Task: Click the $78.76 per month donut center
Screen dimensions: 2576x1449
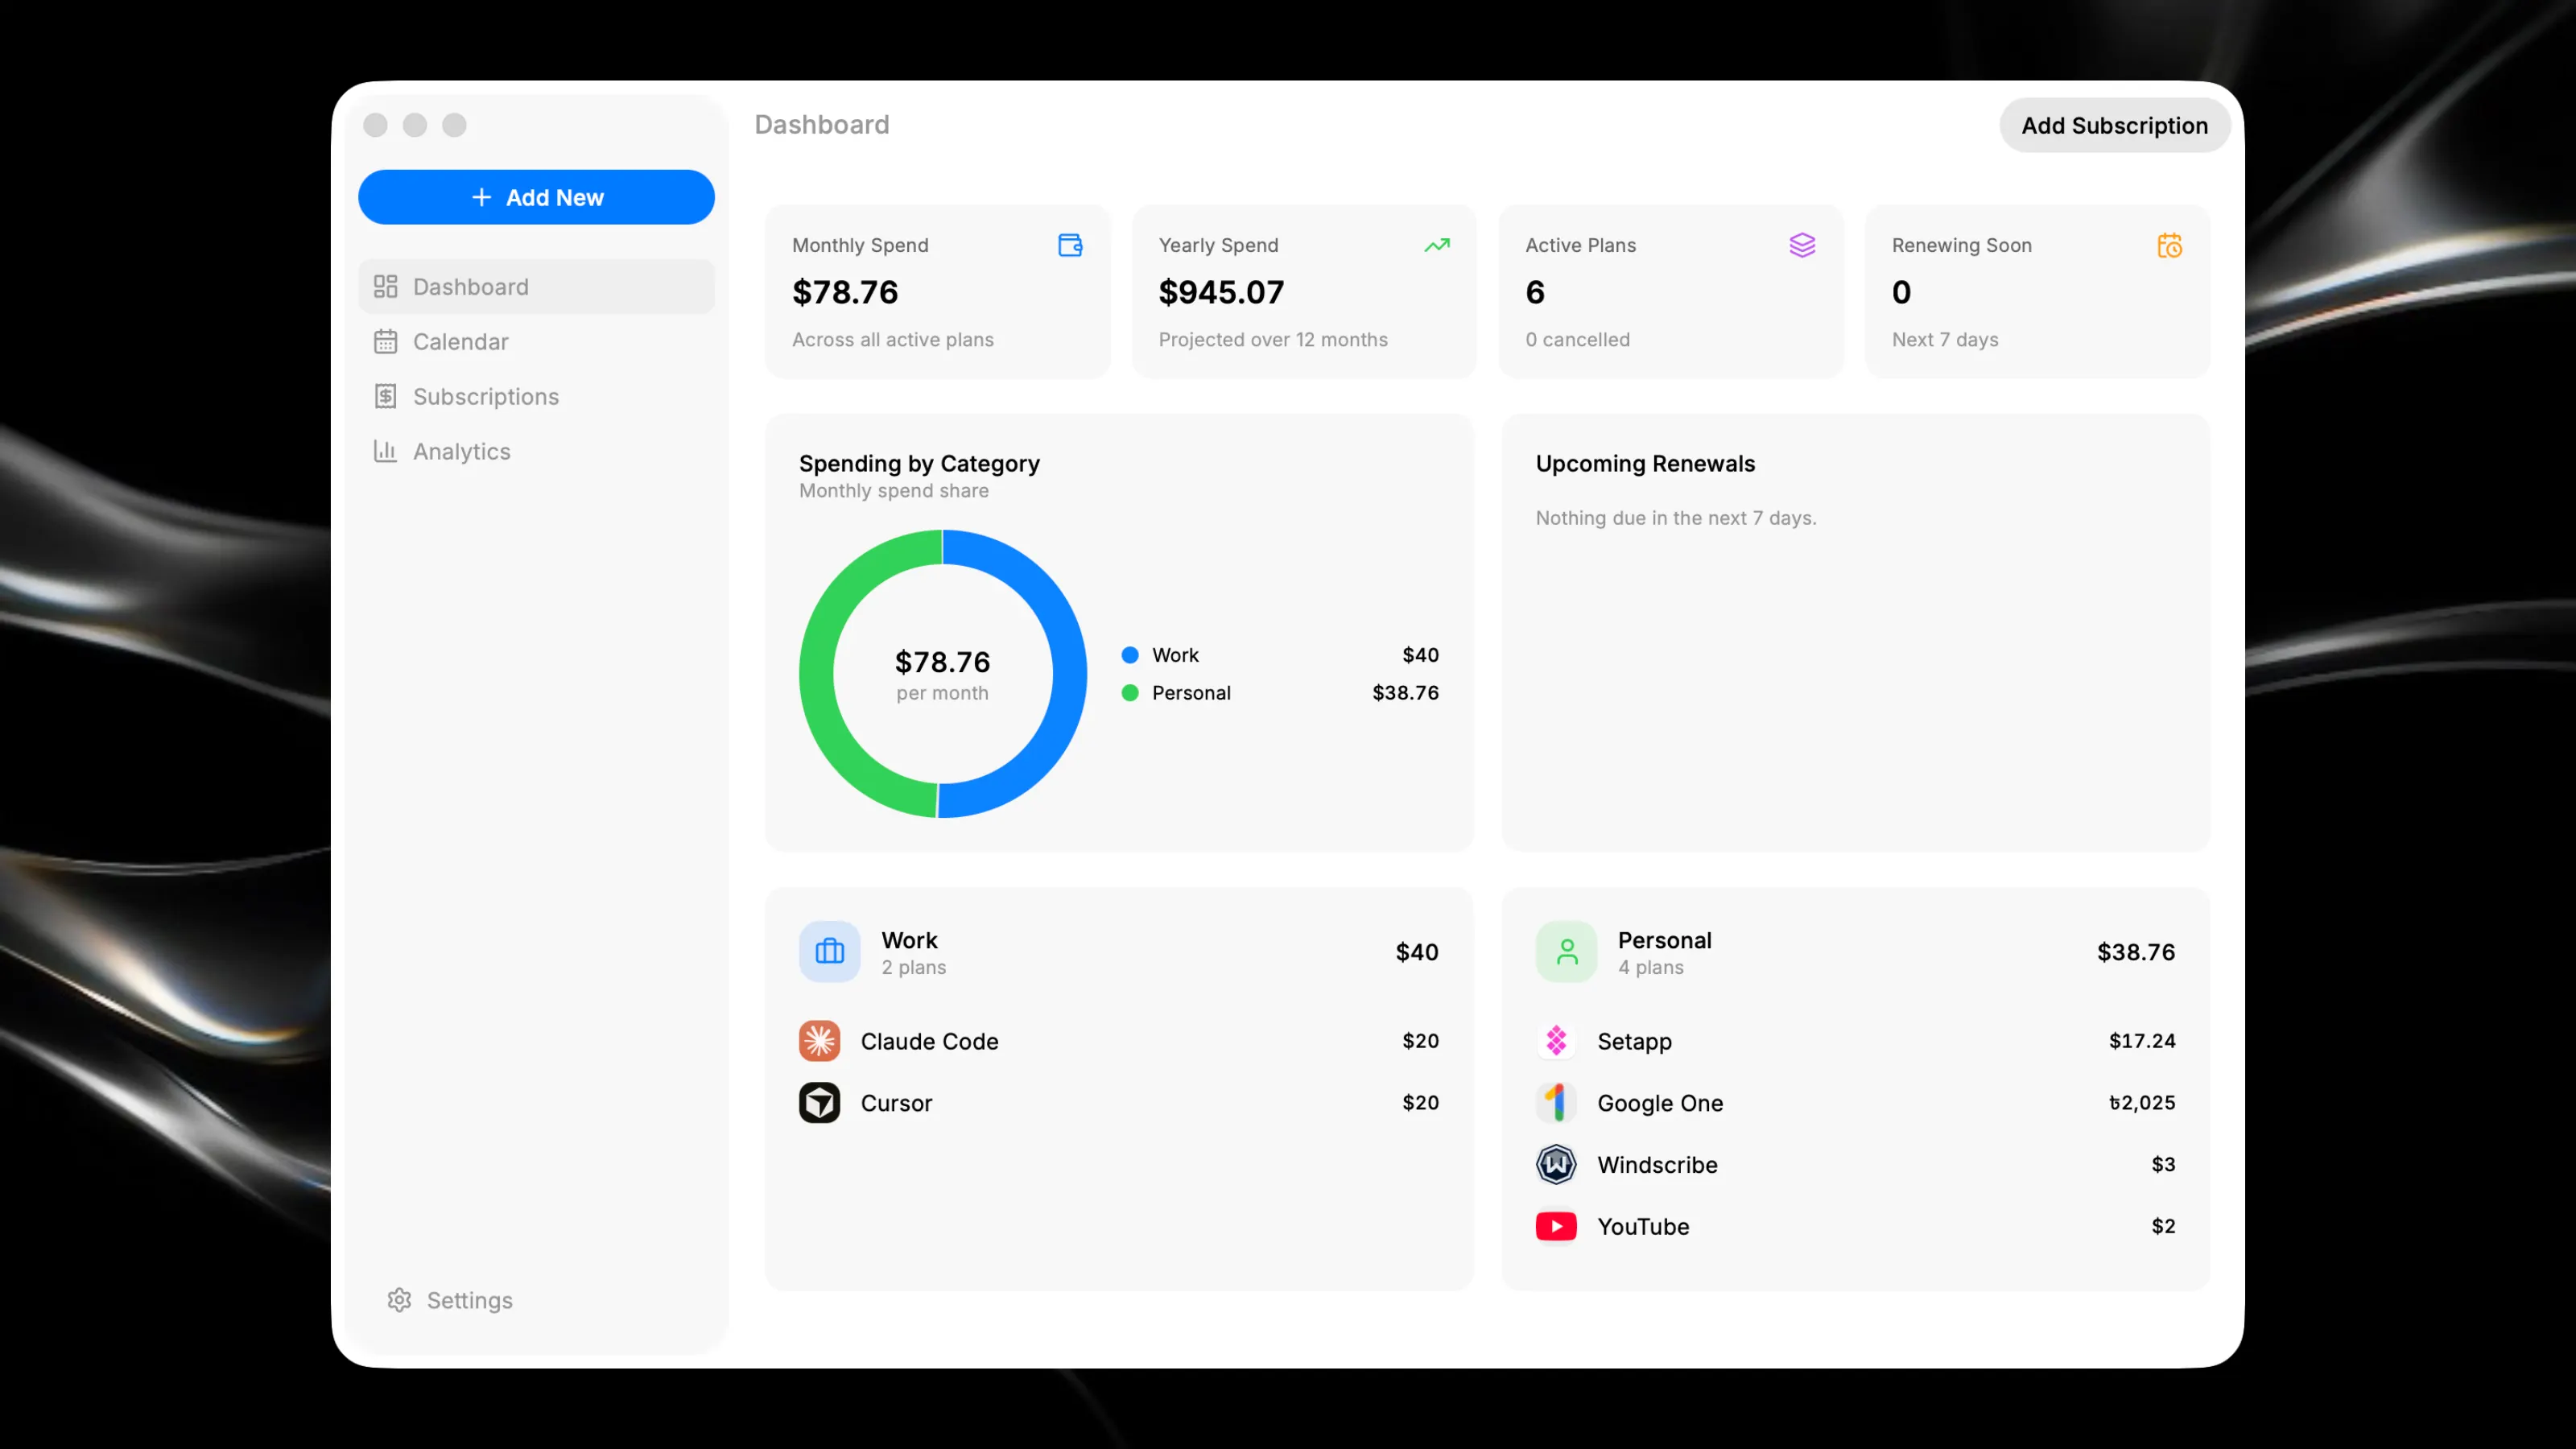Action: (942, 674)
